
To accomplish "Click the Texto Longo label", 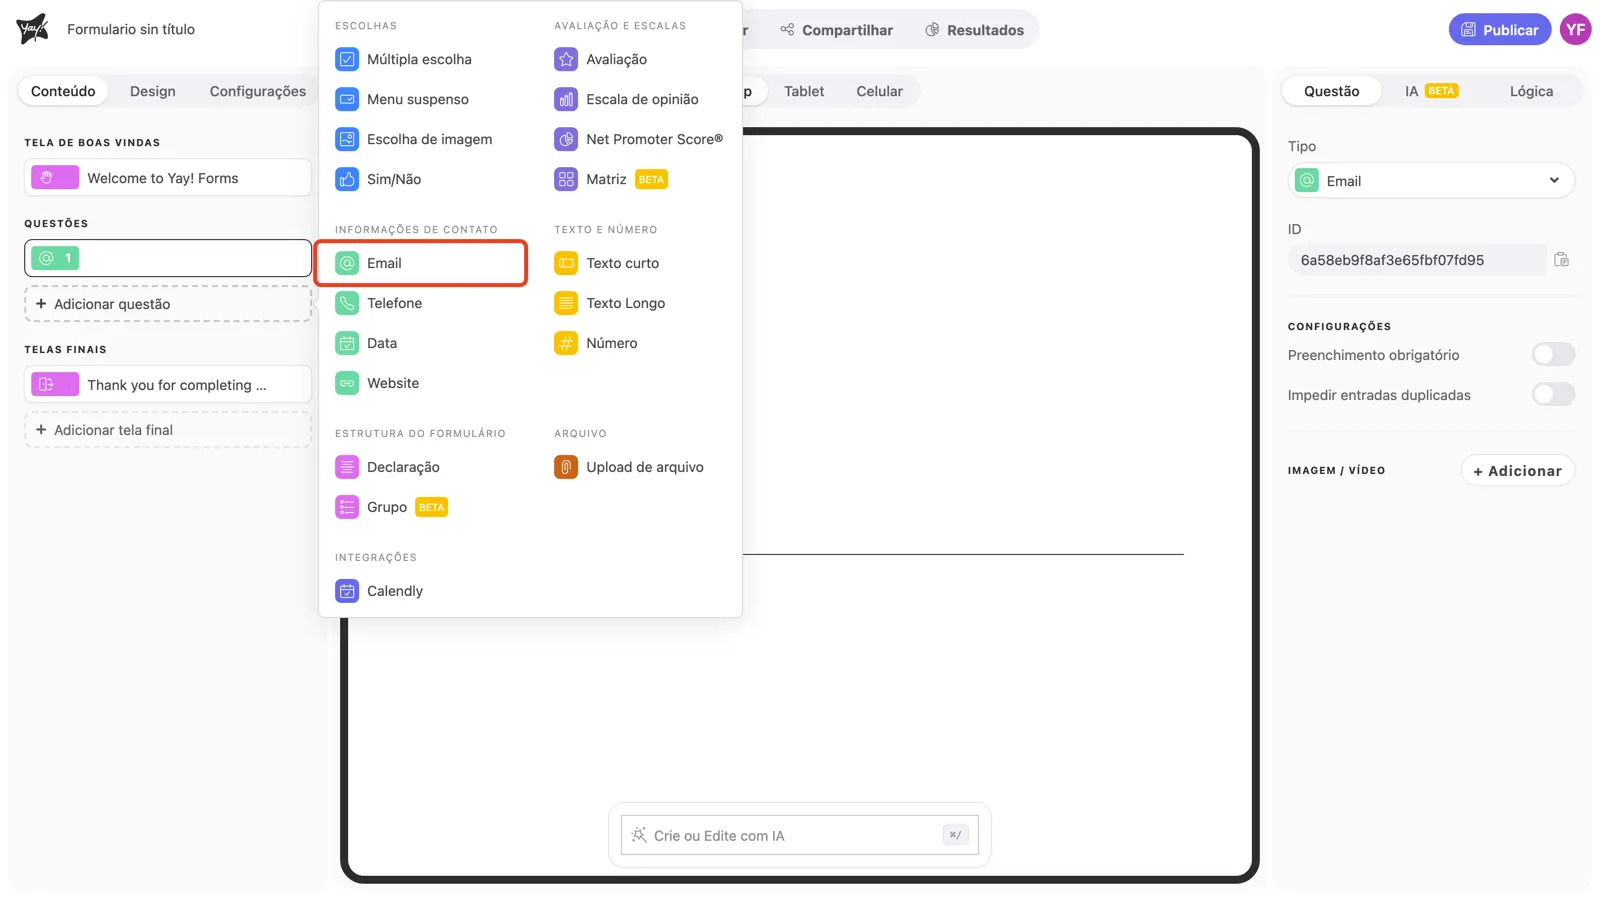I will pyautogui.click(x=625, y=303).
